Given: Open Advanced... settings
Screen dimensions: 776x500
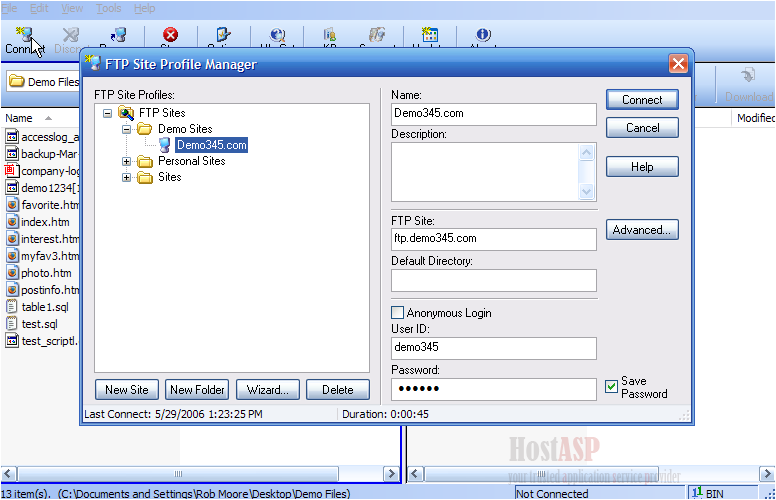Looking at the screenshot, I should (x=642, y=230).
